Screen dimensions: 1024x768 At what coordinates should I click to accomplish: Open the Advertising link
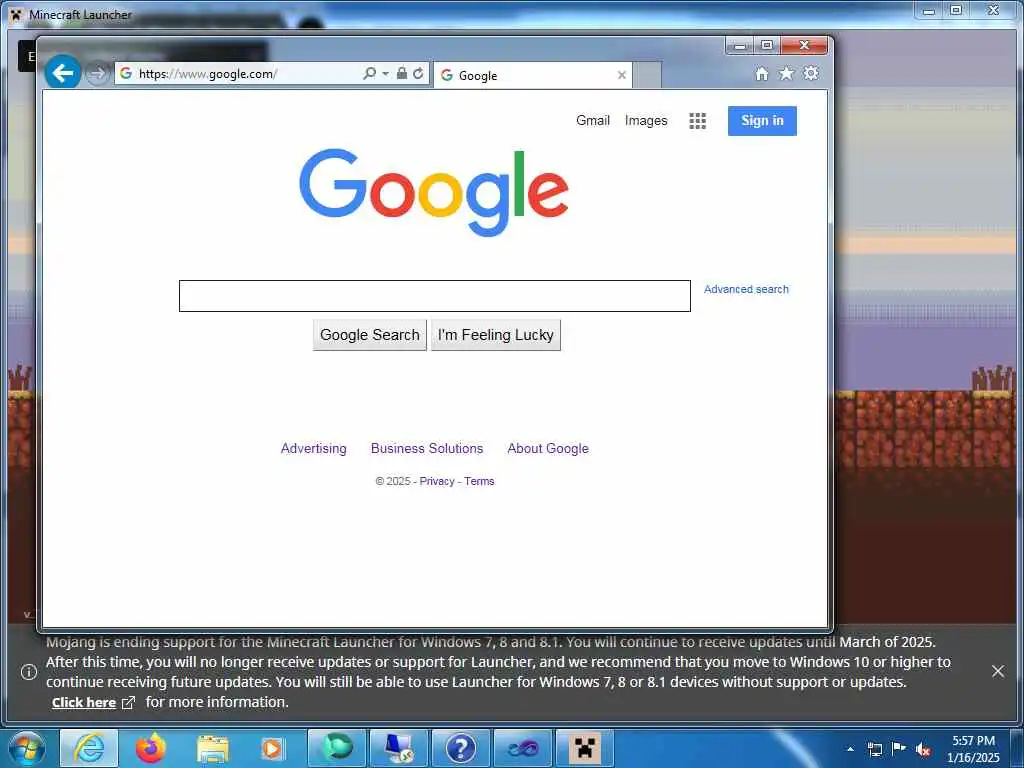[x=313, y=449]
